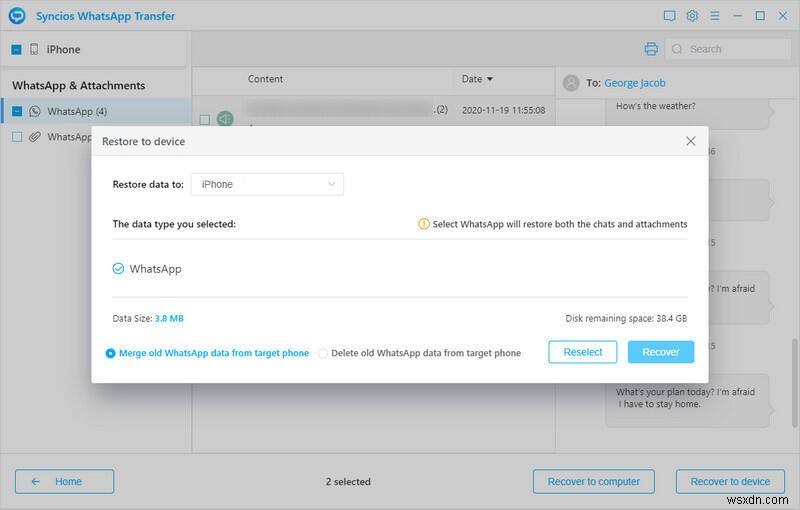Toggle WhatsApp data type checkmark in dialog
This screenshot has width=800, height=510.
click(118, 268)
